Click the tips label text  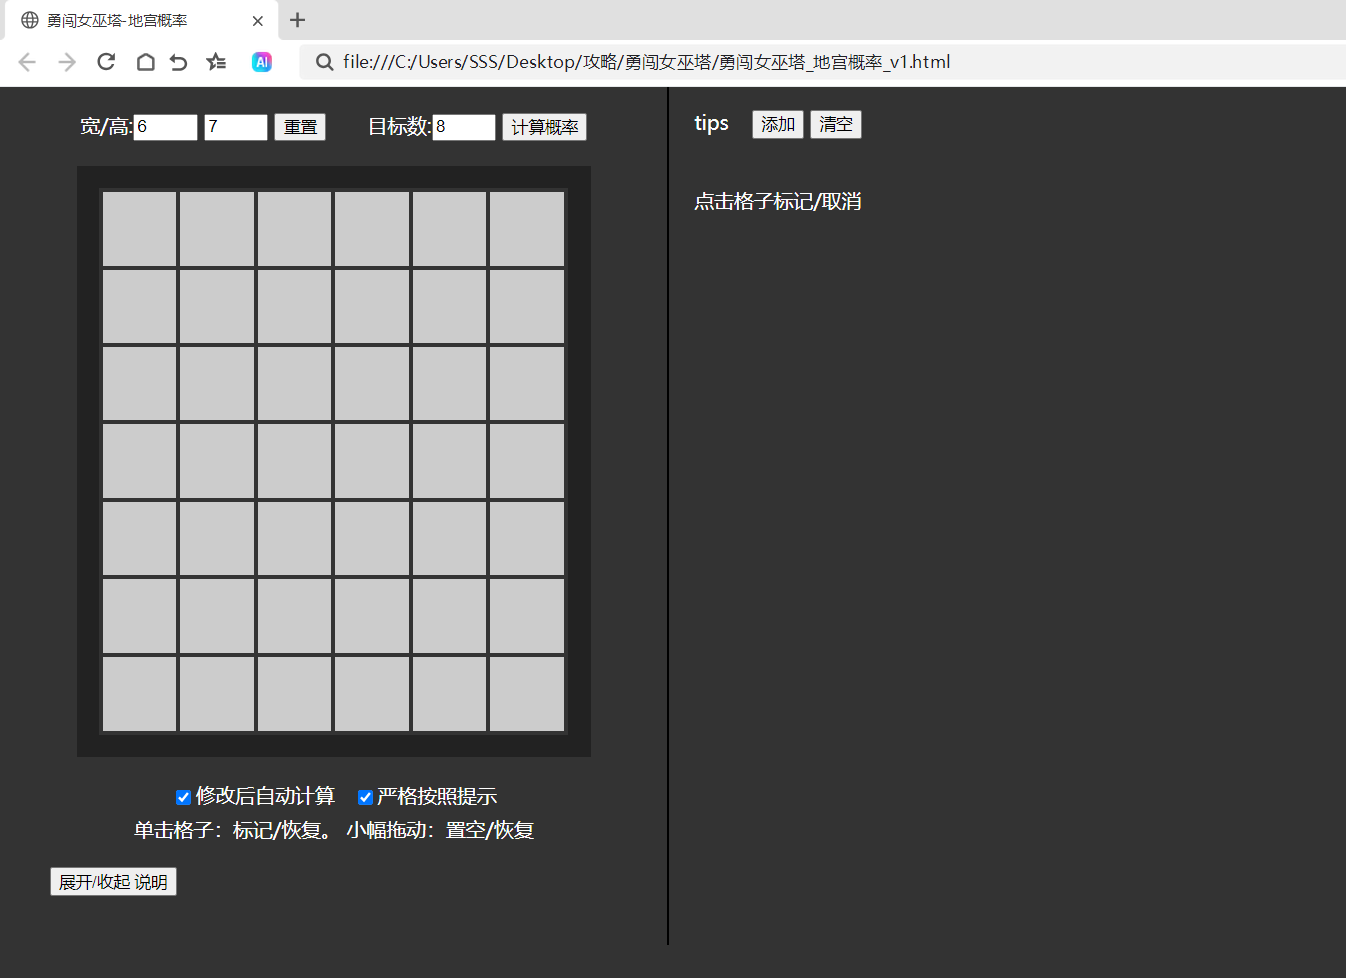click(x=711, y=124)
